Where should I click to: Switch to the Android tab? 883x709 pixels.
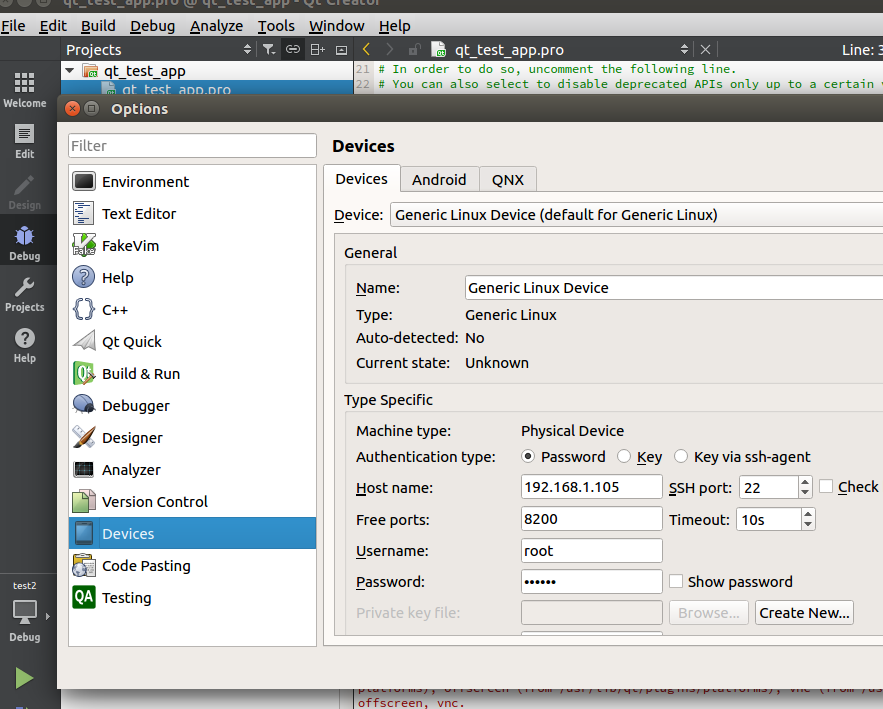point(439,180)
